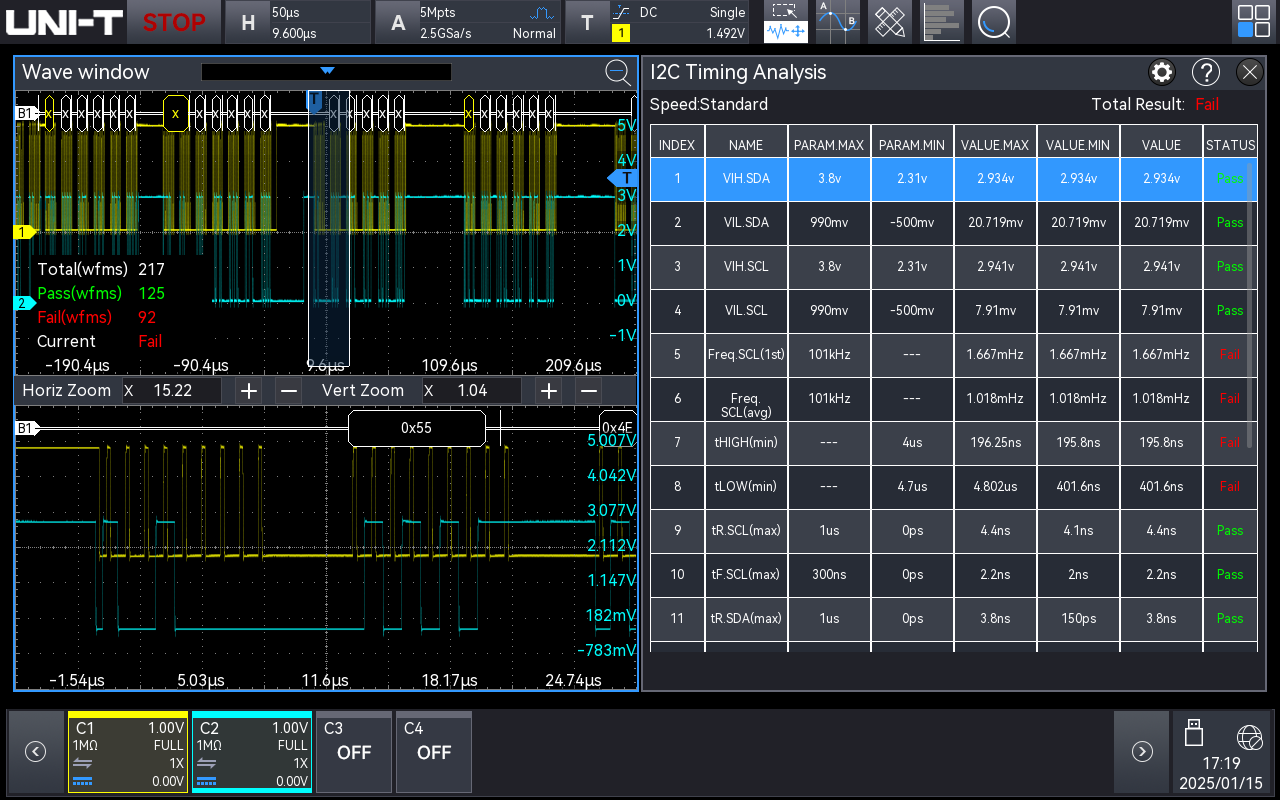1280x800 pixels.
Task: Click the decoded 0x55 bus packet
Action: pyautogui.click(x=417, y=428)
